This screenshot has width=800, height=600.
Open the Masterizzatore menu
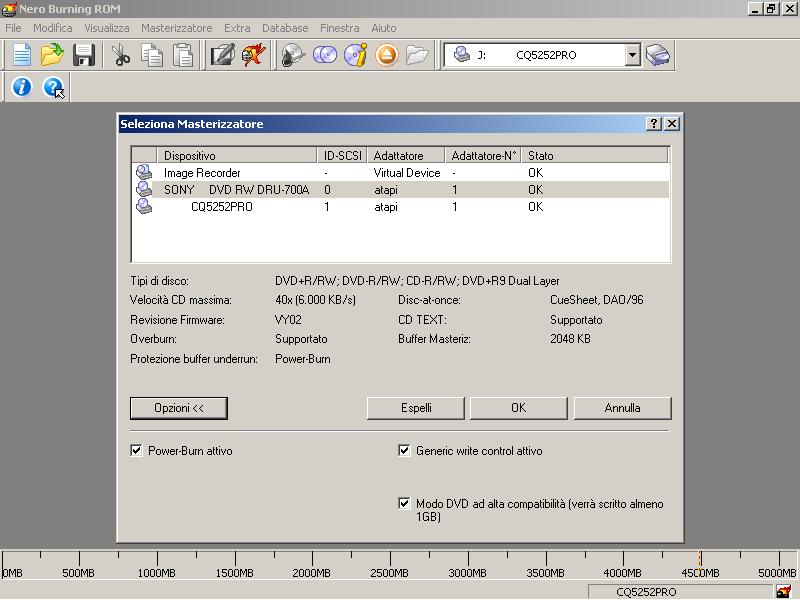click(x=177, y=28)
